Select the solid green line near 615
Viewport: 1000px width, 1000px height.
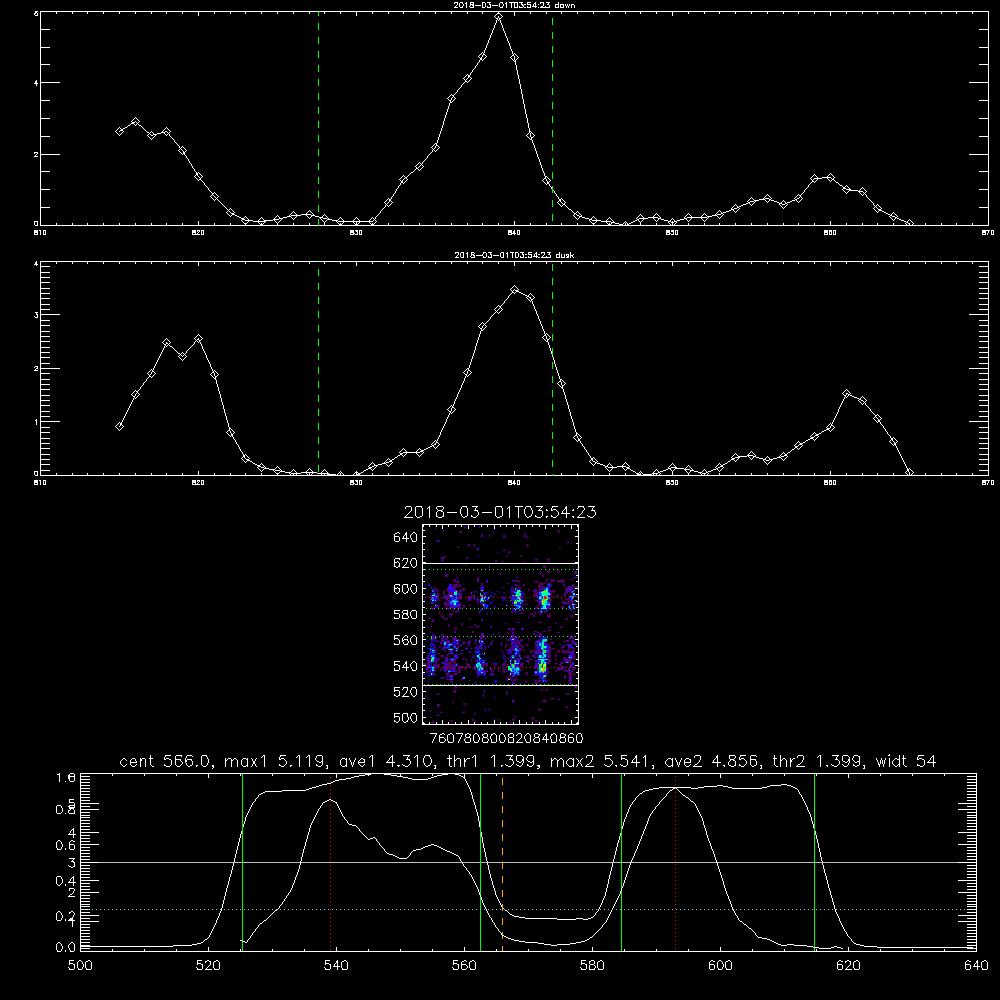tap(814, 861)
